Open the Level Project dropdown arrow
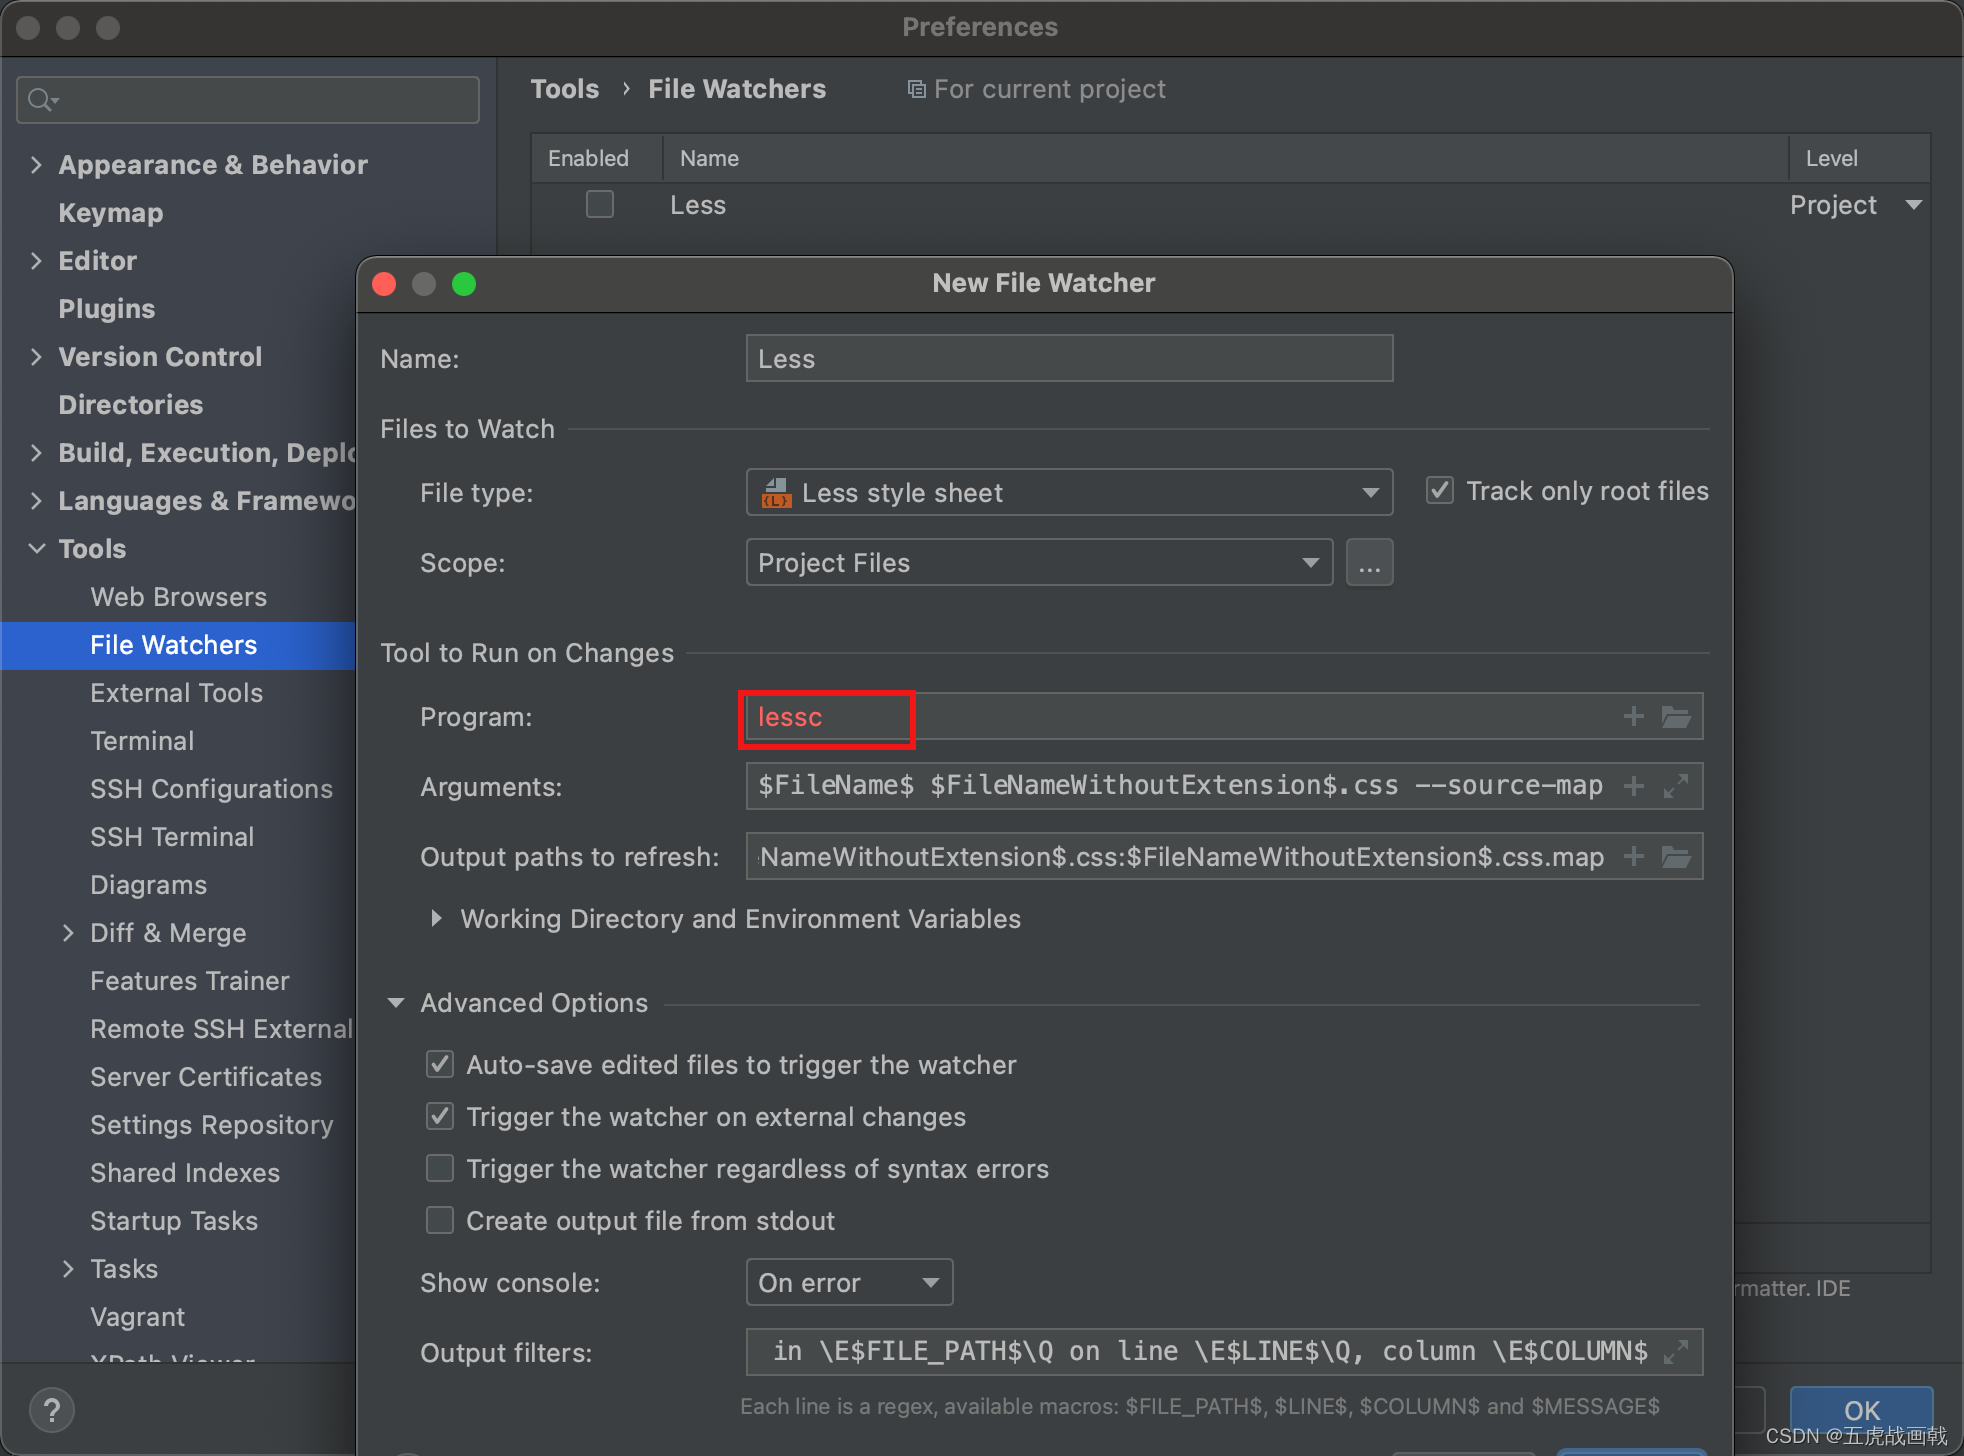 pos(1913,205)
